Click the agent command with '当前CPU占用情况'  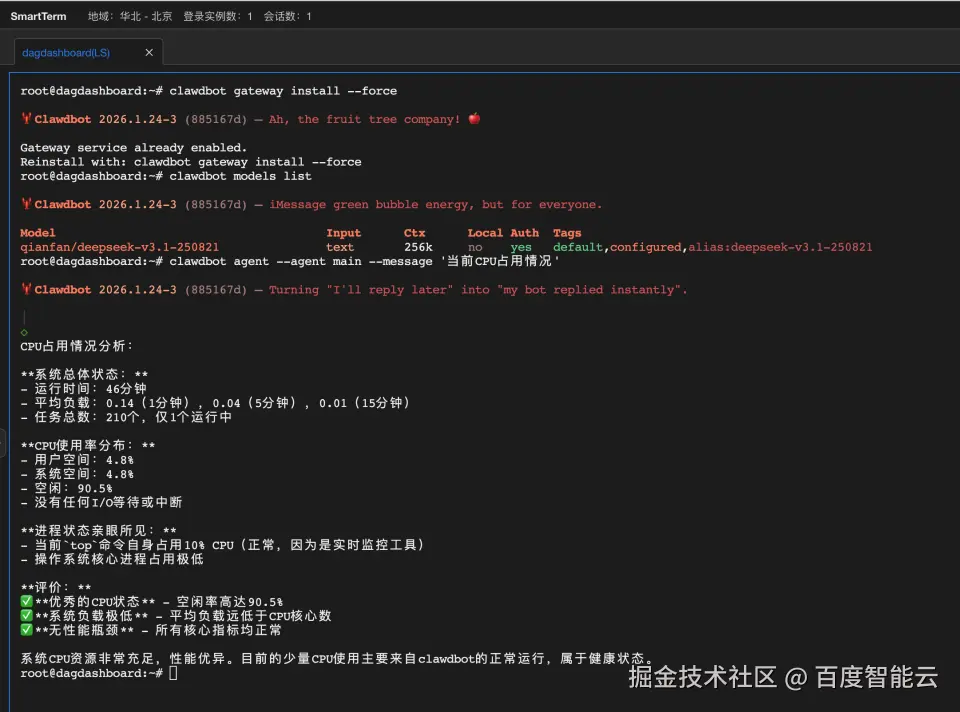click(364, 261)
